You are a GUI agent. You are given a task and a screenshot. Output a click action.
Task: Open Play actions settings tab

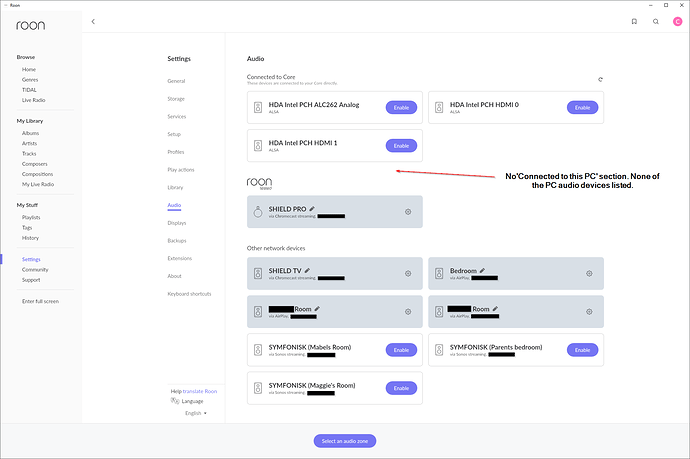tap(181, 170)
